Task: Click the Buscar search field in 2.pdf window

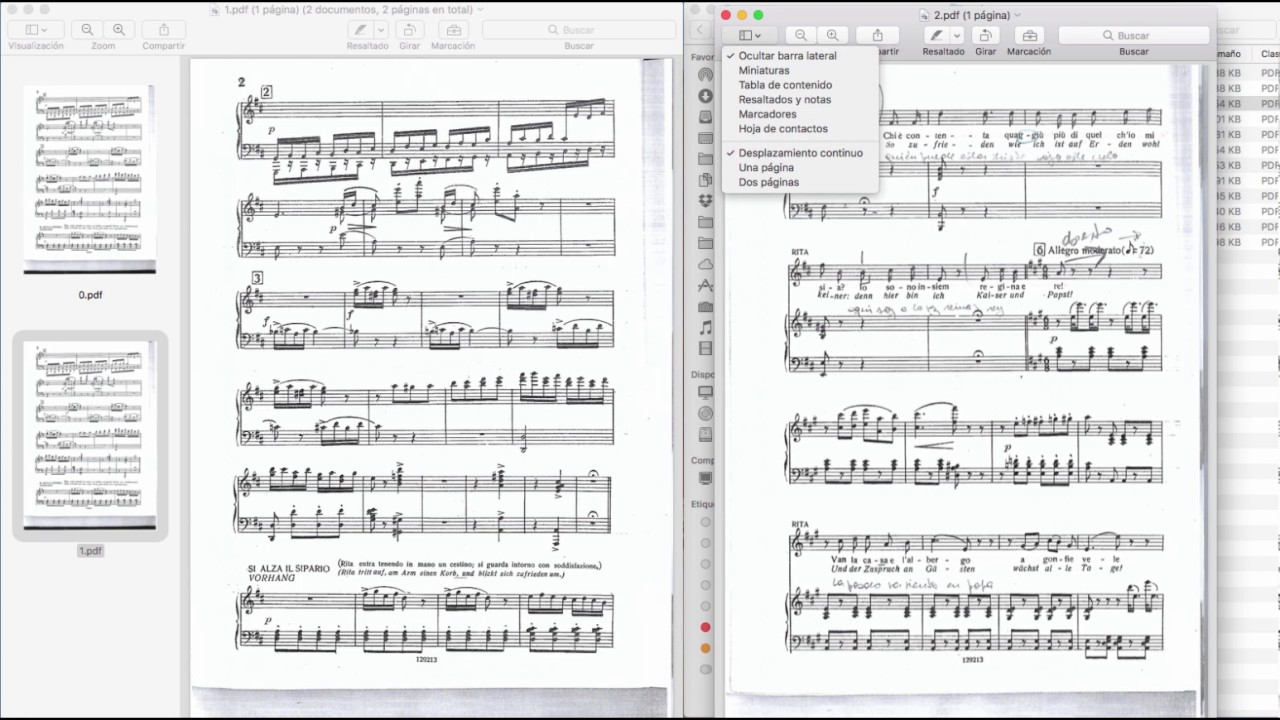Action: [x=1133, y=35]
